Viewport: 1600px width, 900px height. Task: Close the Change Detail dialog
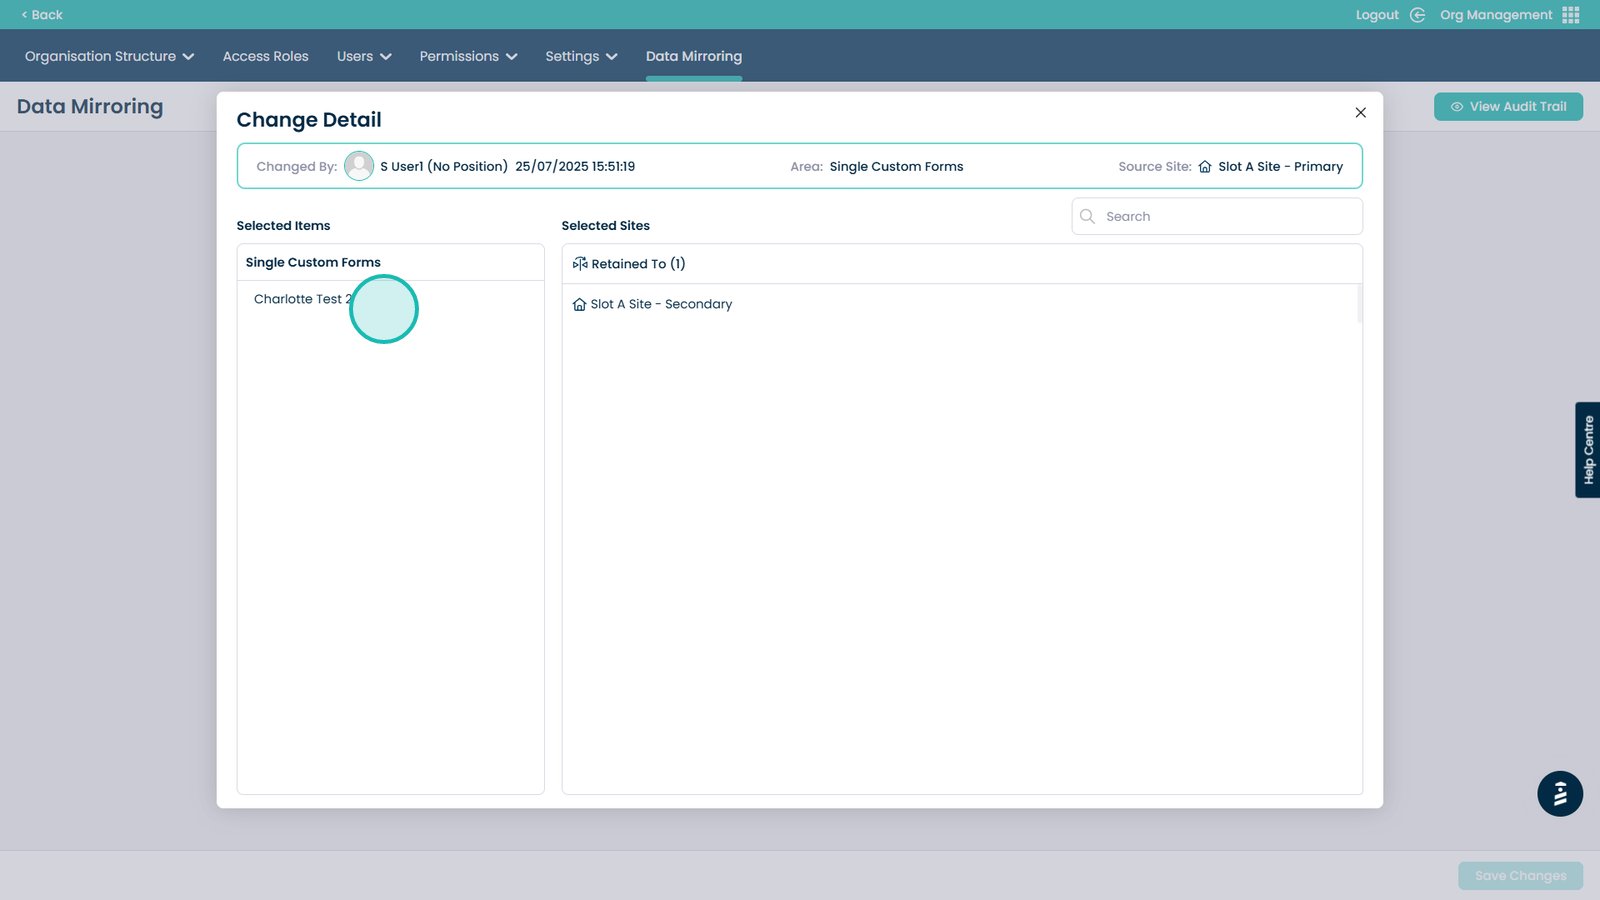[x=1360, y=113]
